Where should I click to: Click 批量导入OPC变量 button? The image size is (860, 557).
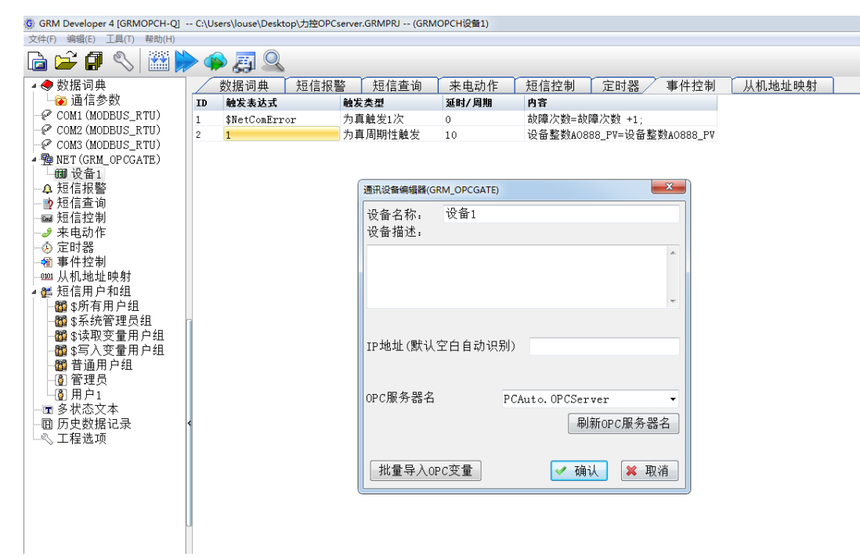coord(426,470)
